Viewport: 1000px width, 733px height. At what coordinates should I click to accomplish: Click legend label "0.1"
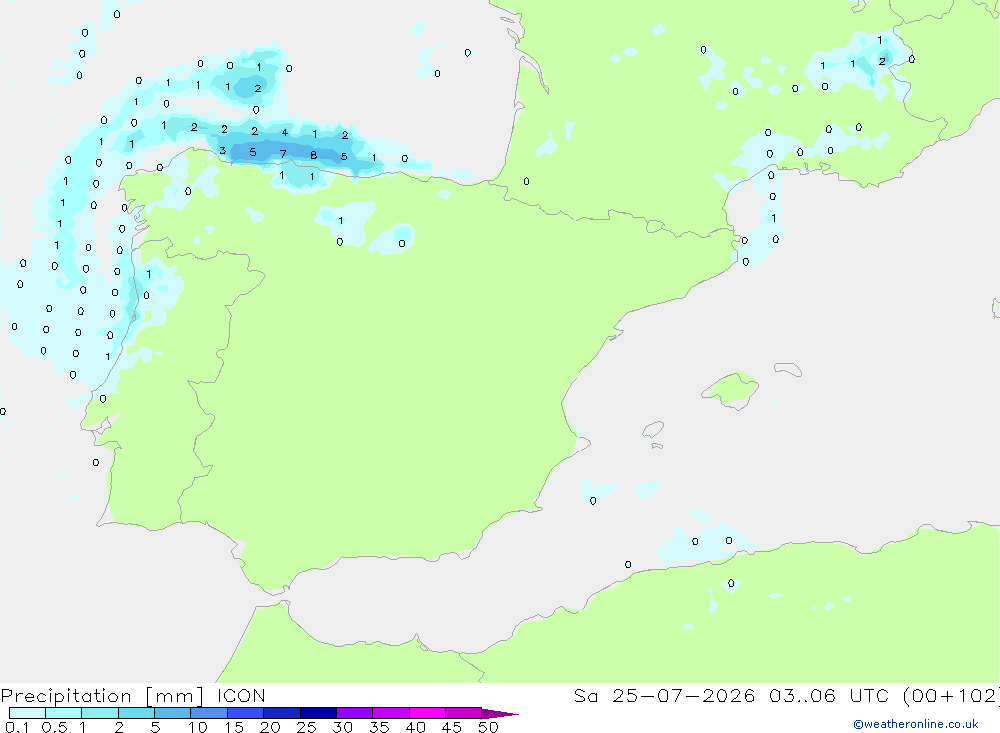(x=17, y=727)
